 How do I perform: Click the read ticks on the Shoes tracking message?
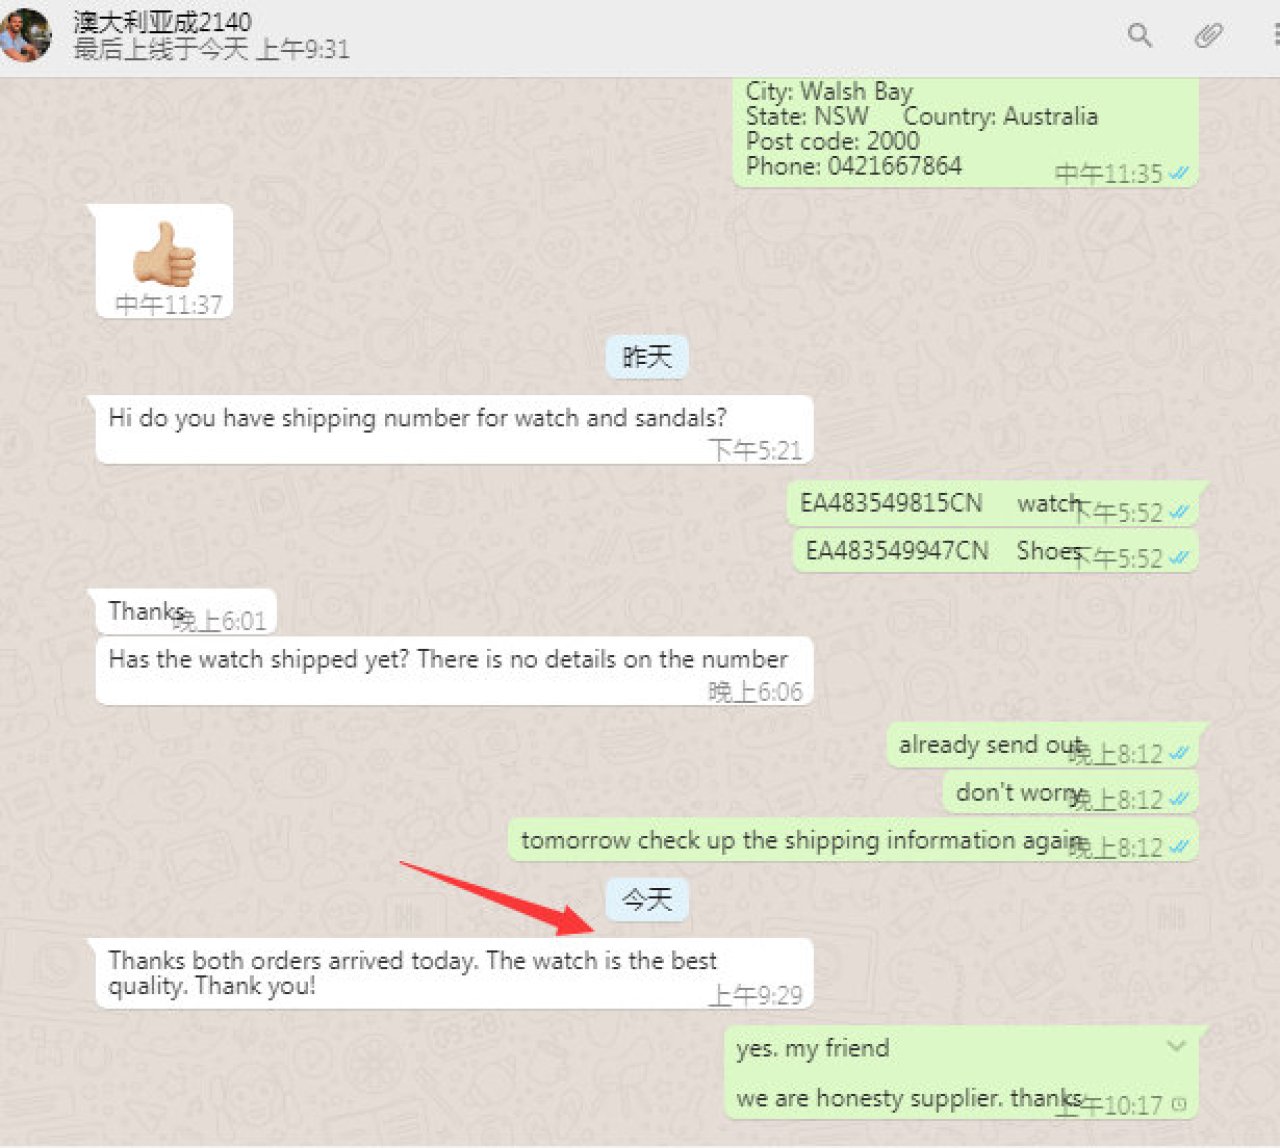coord(1180,558)
